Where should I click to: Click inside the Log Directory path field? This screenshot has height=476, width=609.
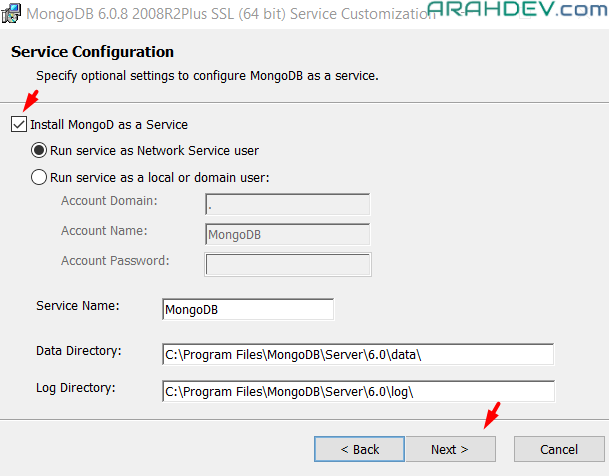click(x=357, y=392)
